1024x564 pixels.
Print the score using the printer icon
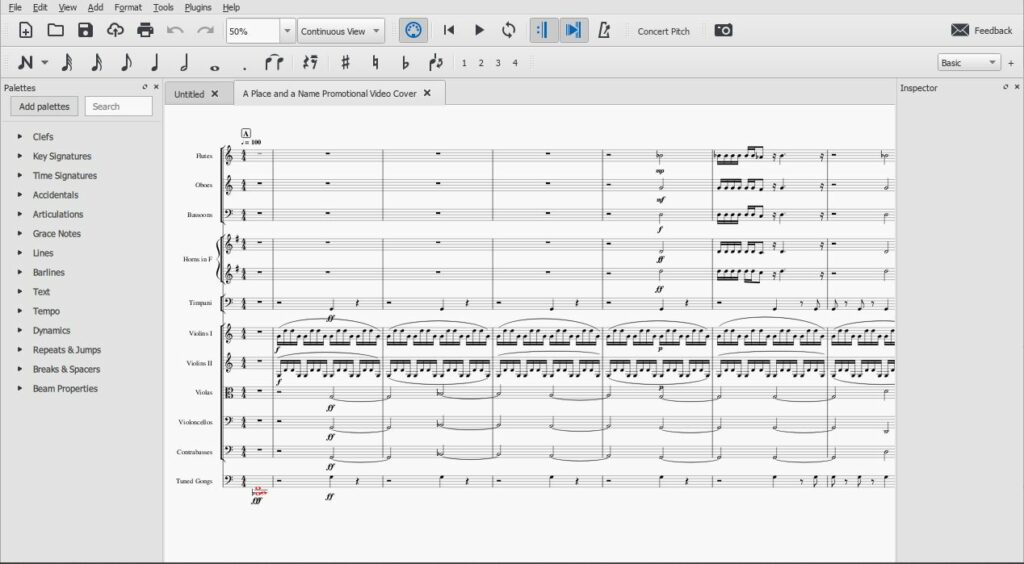click(x=146, y=31)
